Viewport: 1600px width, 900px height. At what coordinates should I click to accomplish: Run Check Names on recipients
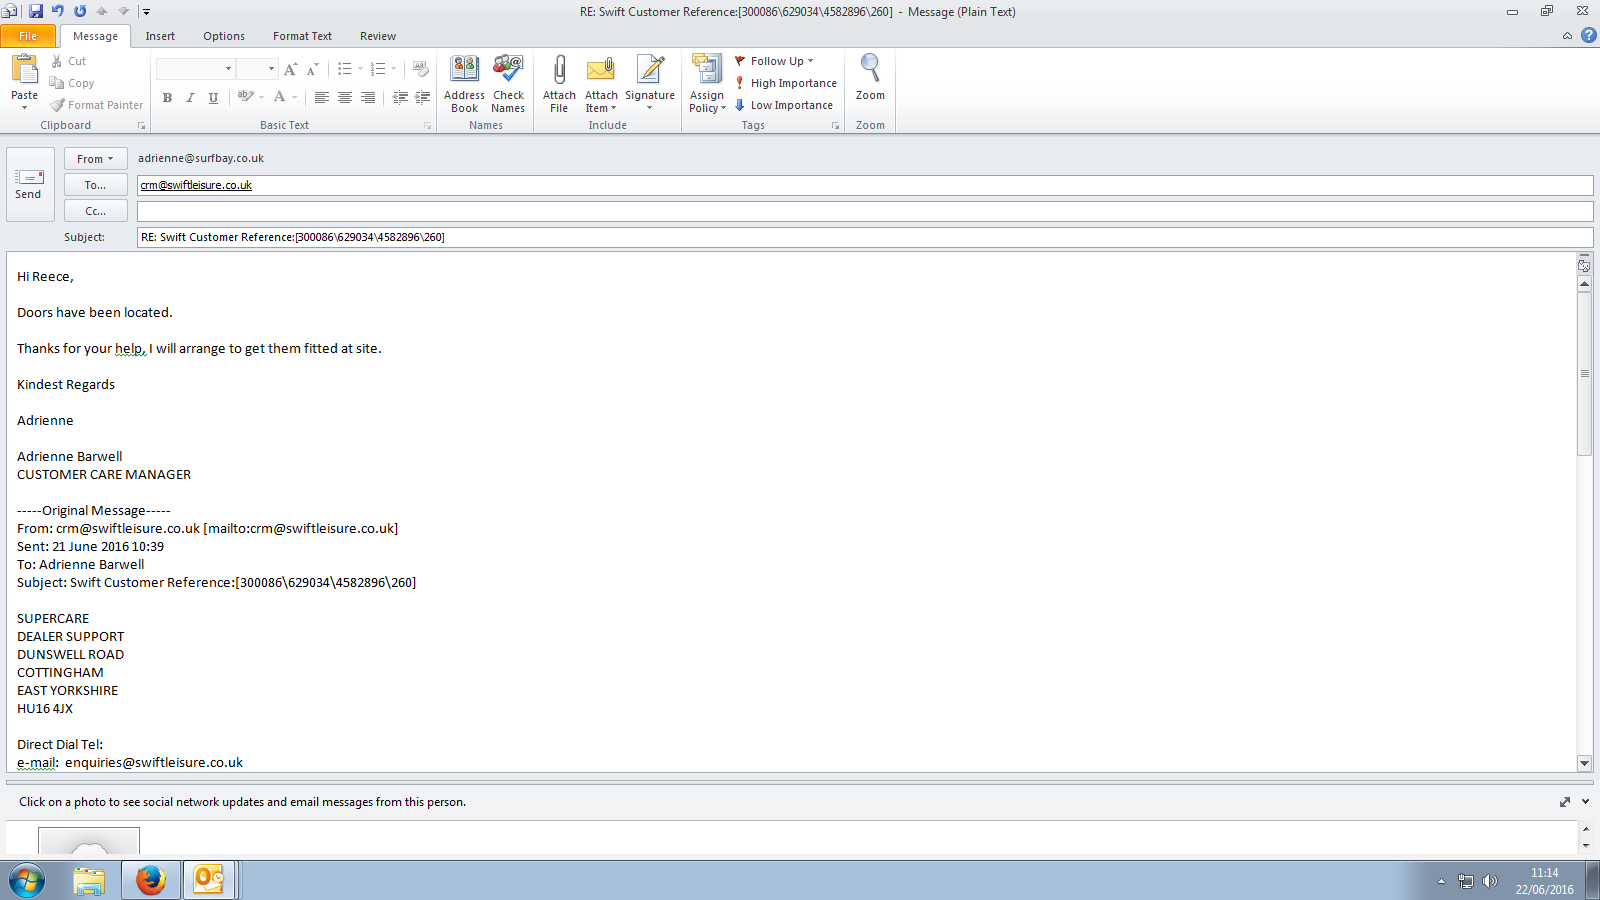[x=508, y=84]
